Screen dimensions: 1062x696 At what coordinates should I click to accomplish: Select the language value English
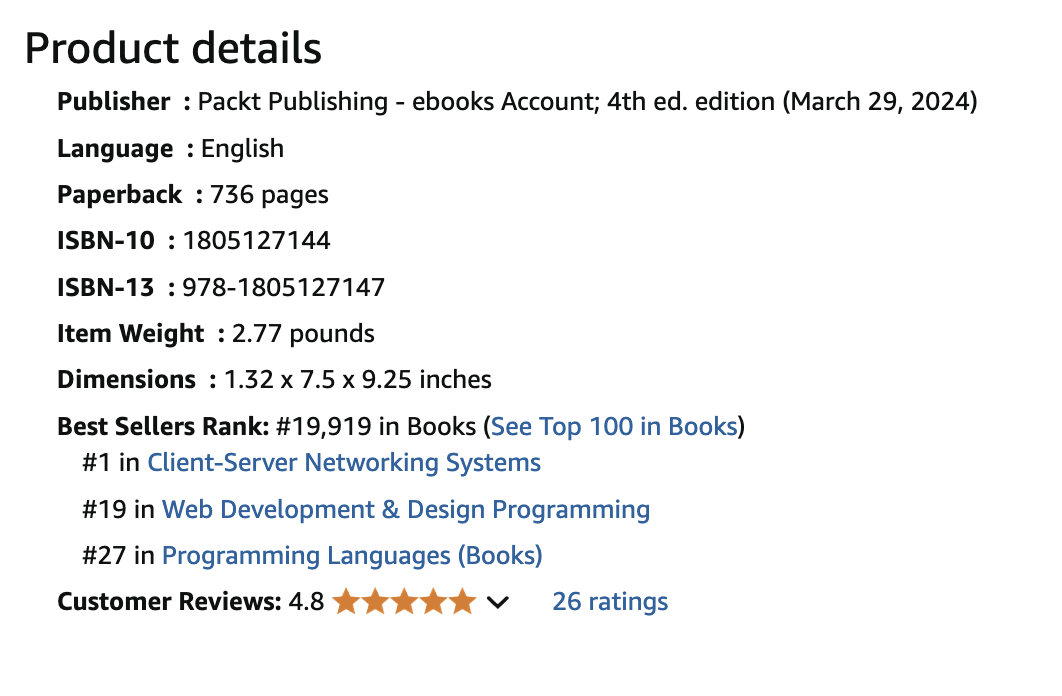coord(242,148)
